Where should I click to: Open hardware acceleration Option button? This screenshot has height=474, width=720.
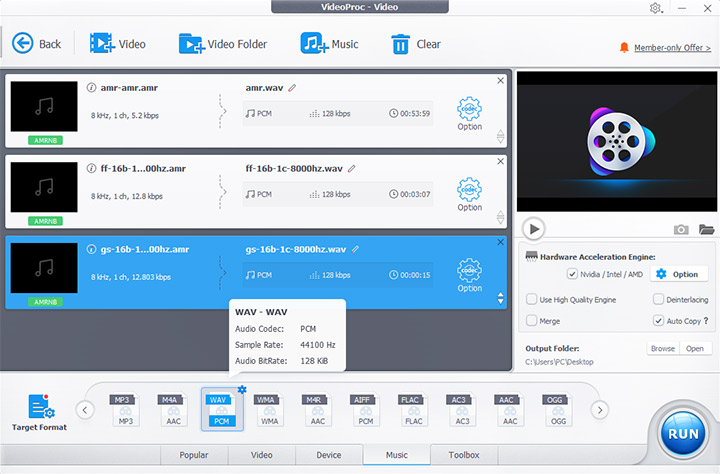tap(678, 274)
